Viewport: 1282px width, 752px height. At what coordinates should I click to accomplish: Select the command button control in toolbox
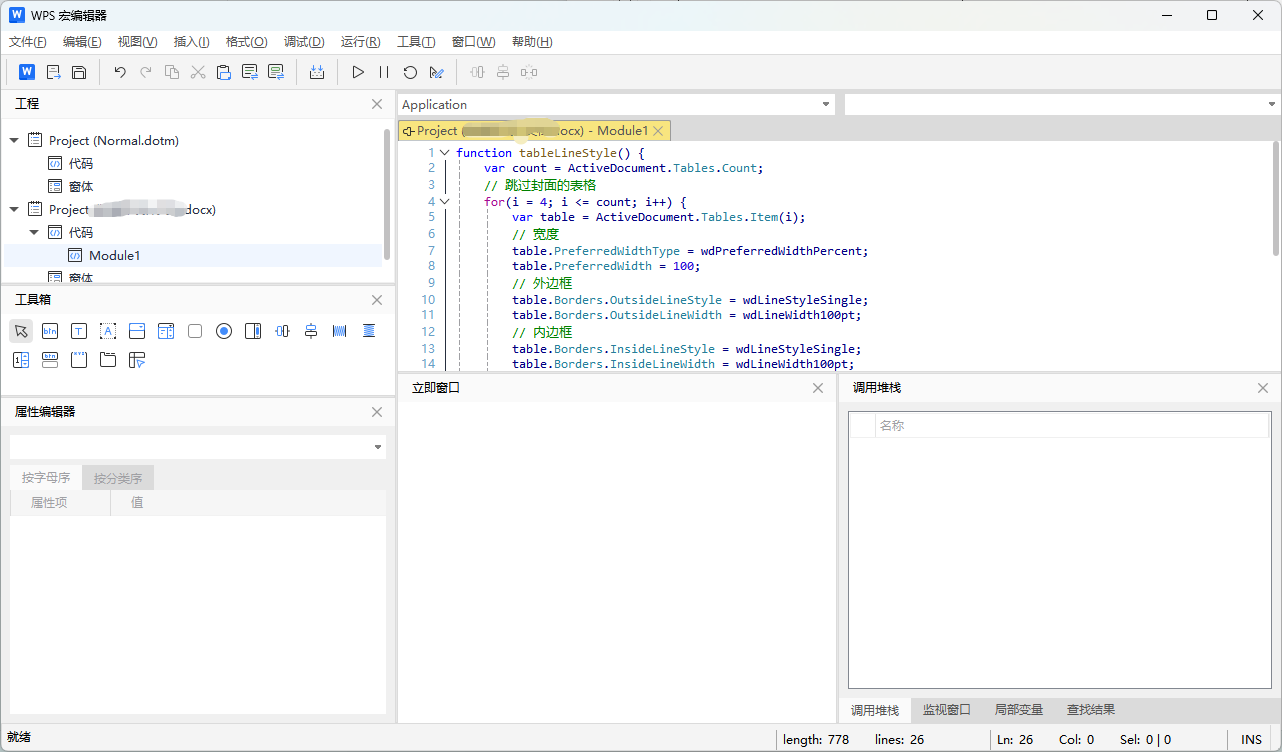coord(50,331)
